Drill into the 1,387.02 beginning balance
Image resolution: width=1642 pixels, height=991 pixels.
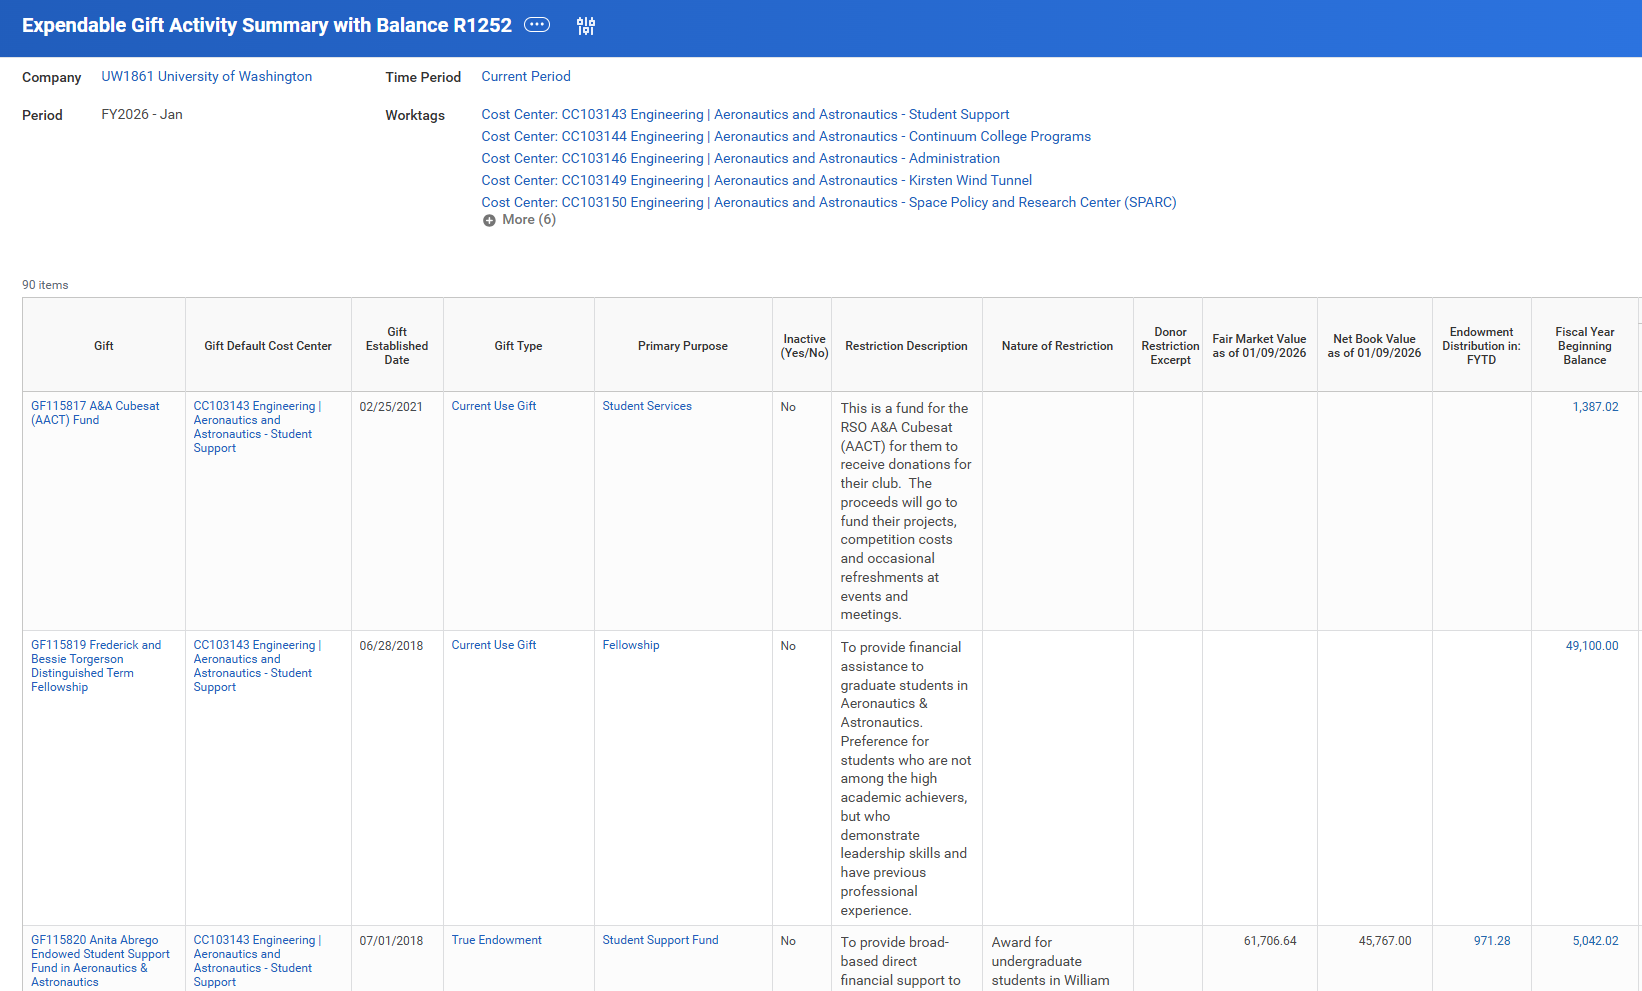1595,407
